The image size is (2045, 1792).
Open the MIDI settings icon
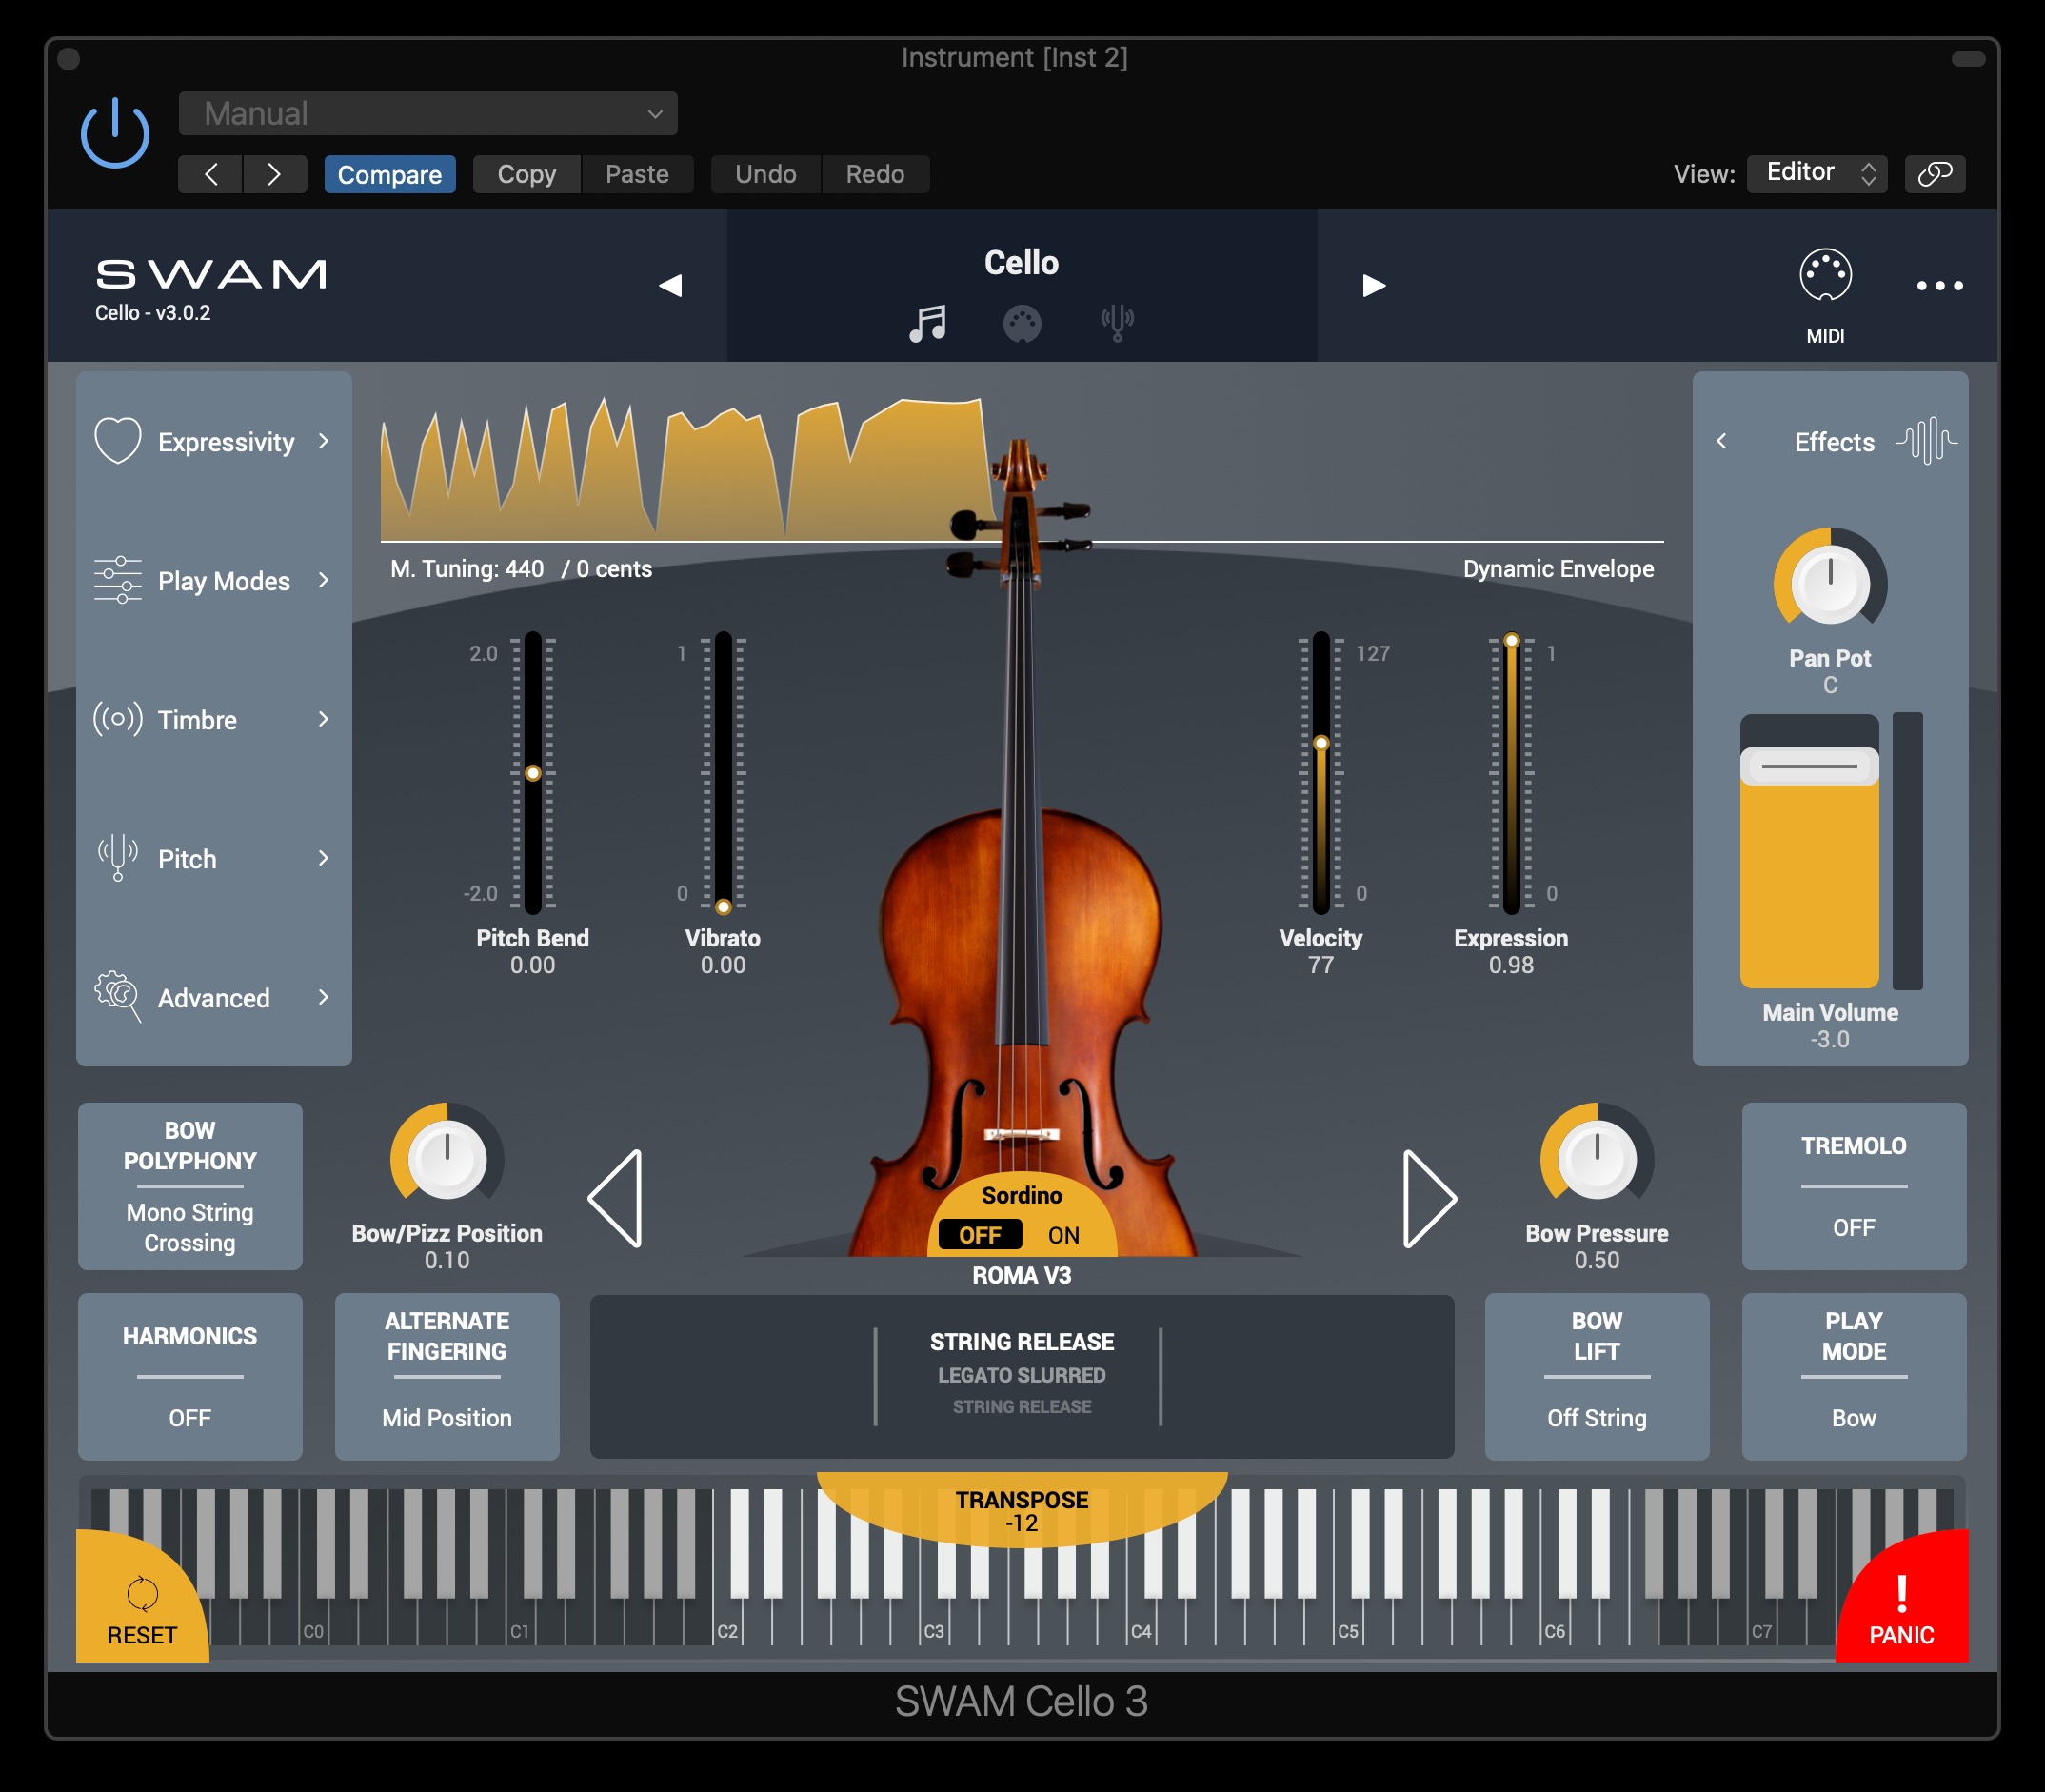1824,276
